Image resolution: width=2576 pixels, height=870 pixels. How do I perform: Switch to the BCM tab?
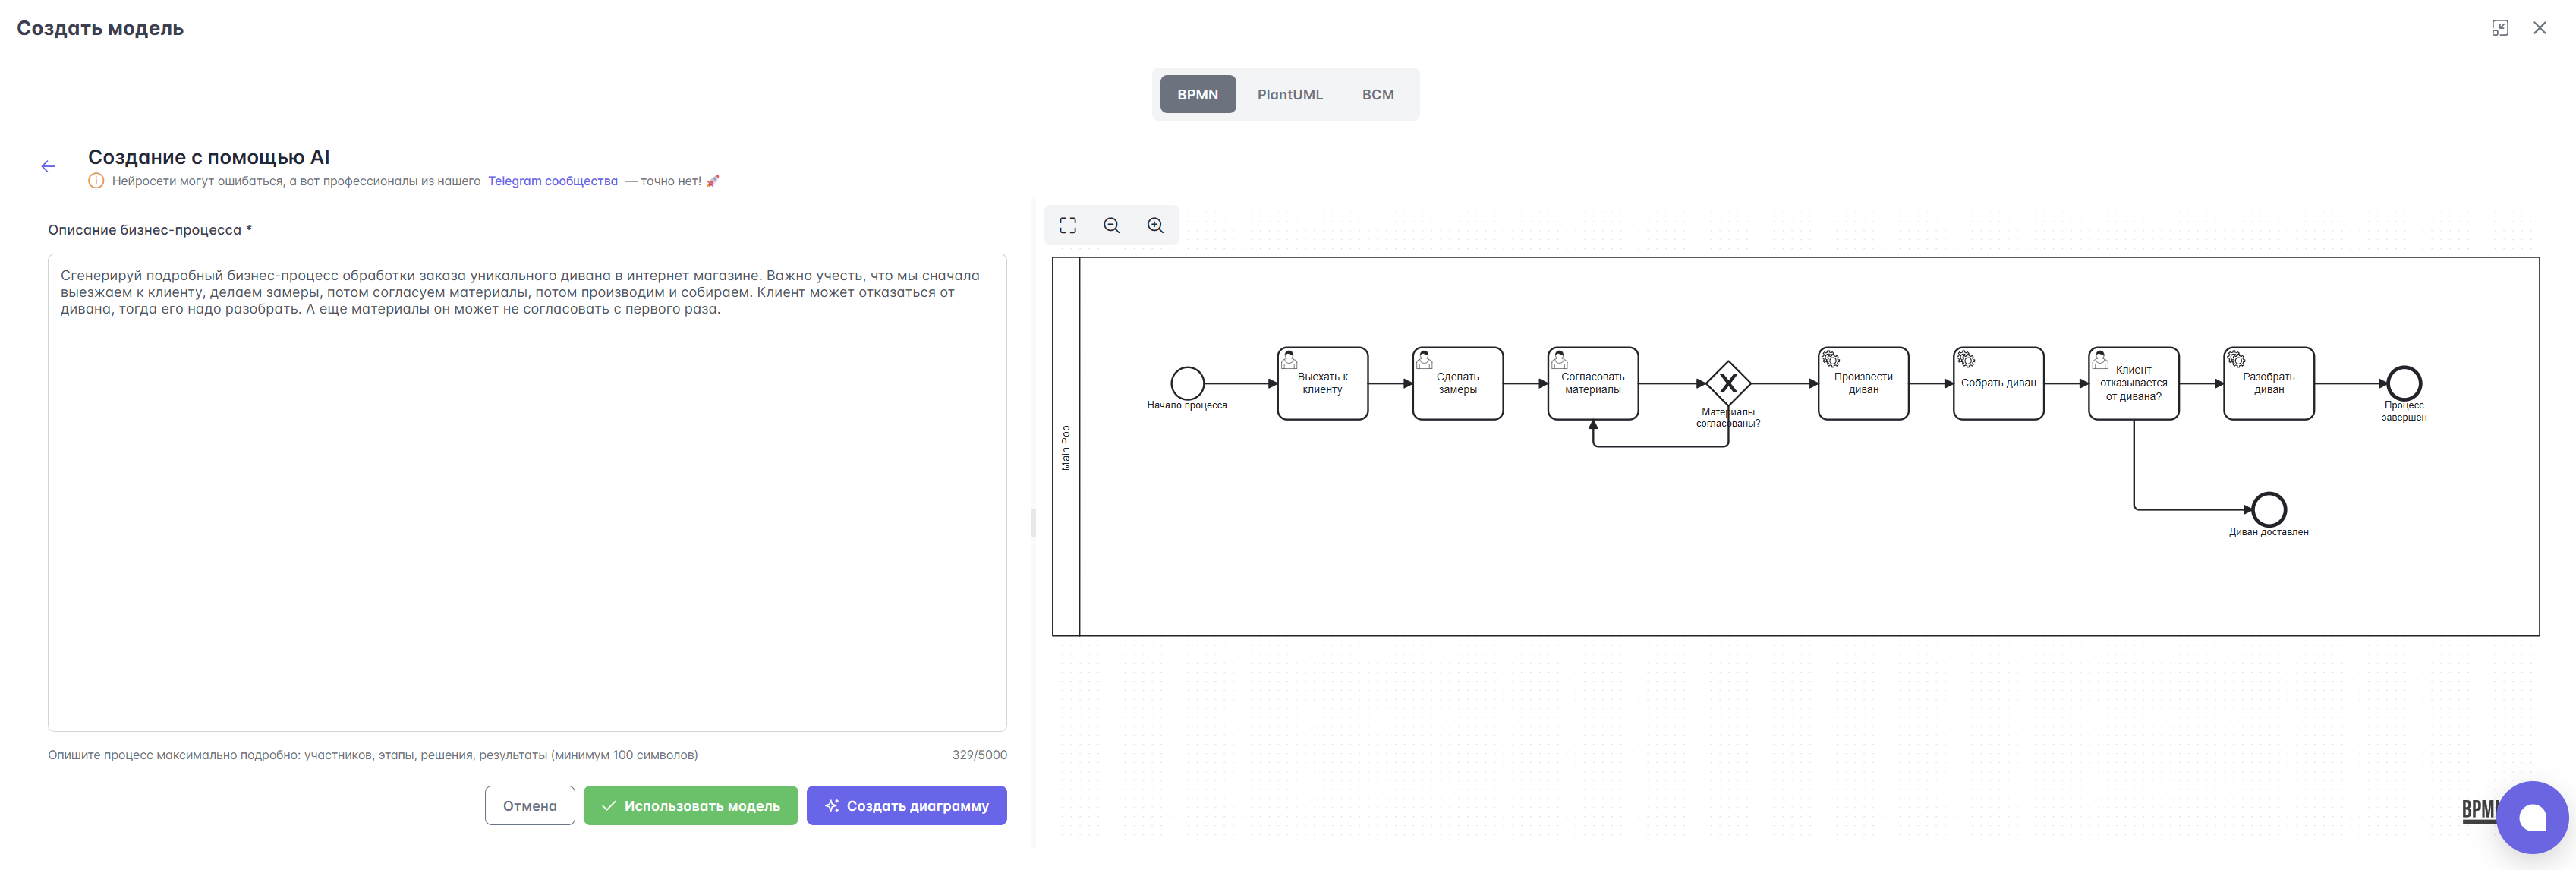1377,94
